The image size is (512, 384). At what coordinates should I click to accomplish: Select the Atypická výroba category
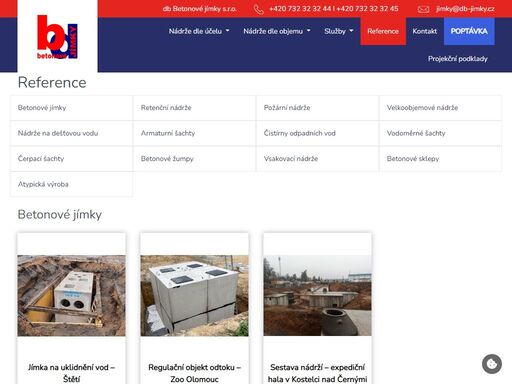pos(71,184)
